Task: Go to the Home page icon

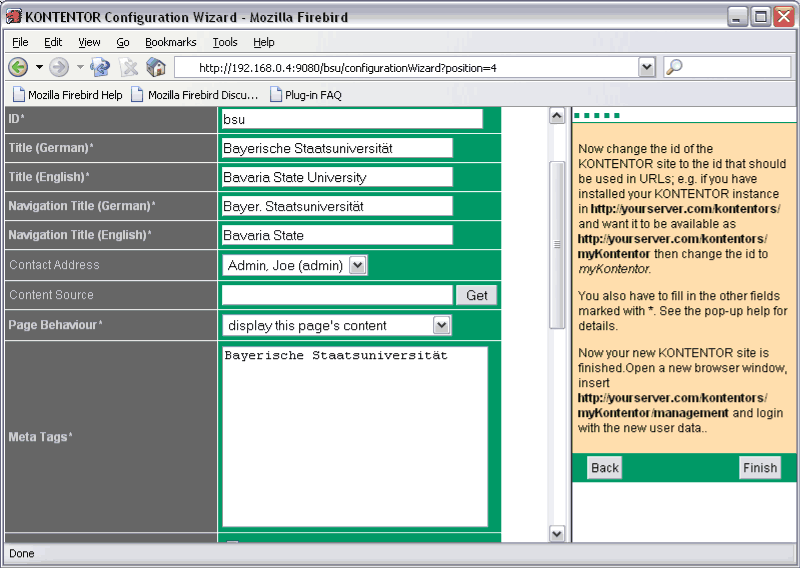Action: (156, 67)
